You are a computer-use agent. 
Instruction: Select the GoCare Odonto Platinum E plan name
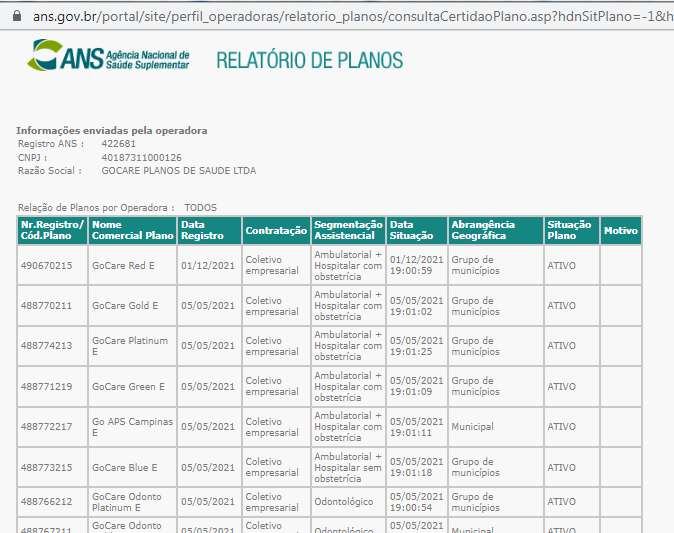tap(127, 502)
